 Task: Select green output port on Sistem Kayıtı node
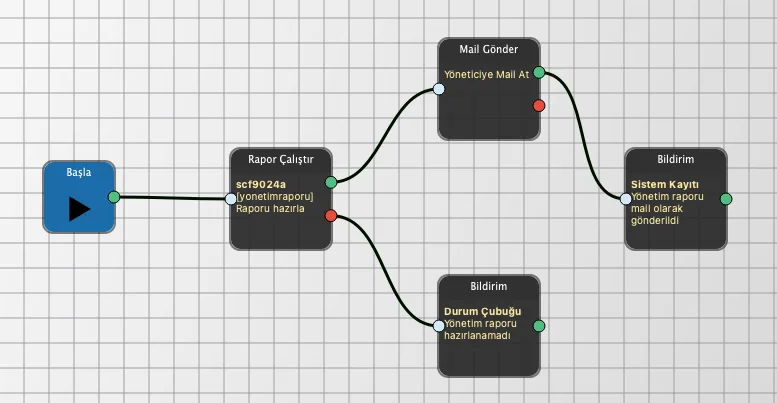pos(726,198)
